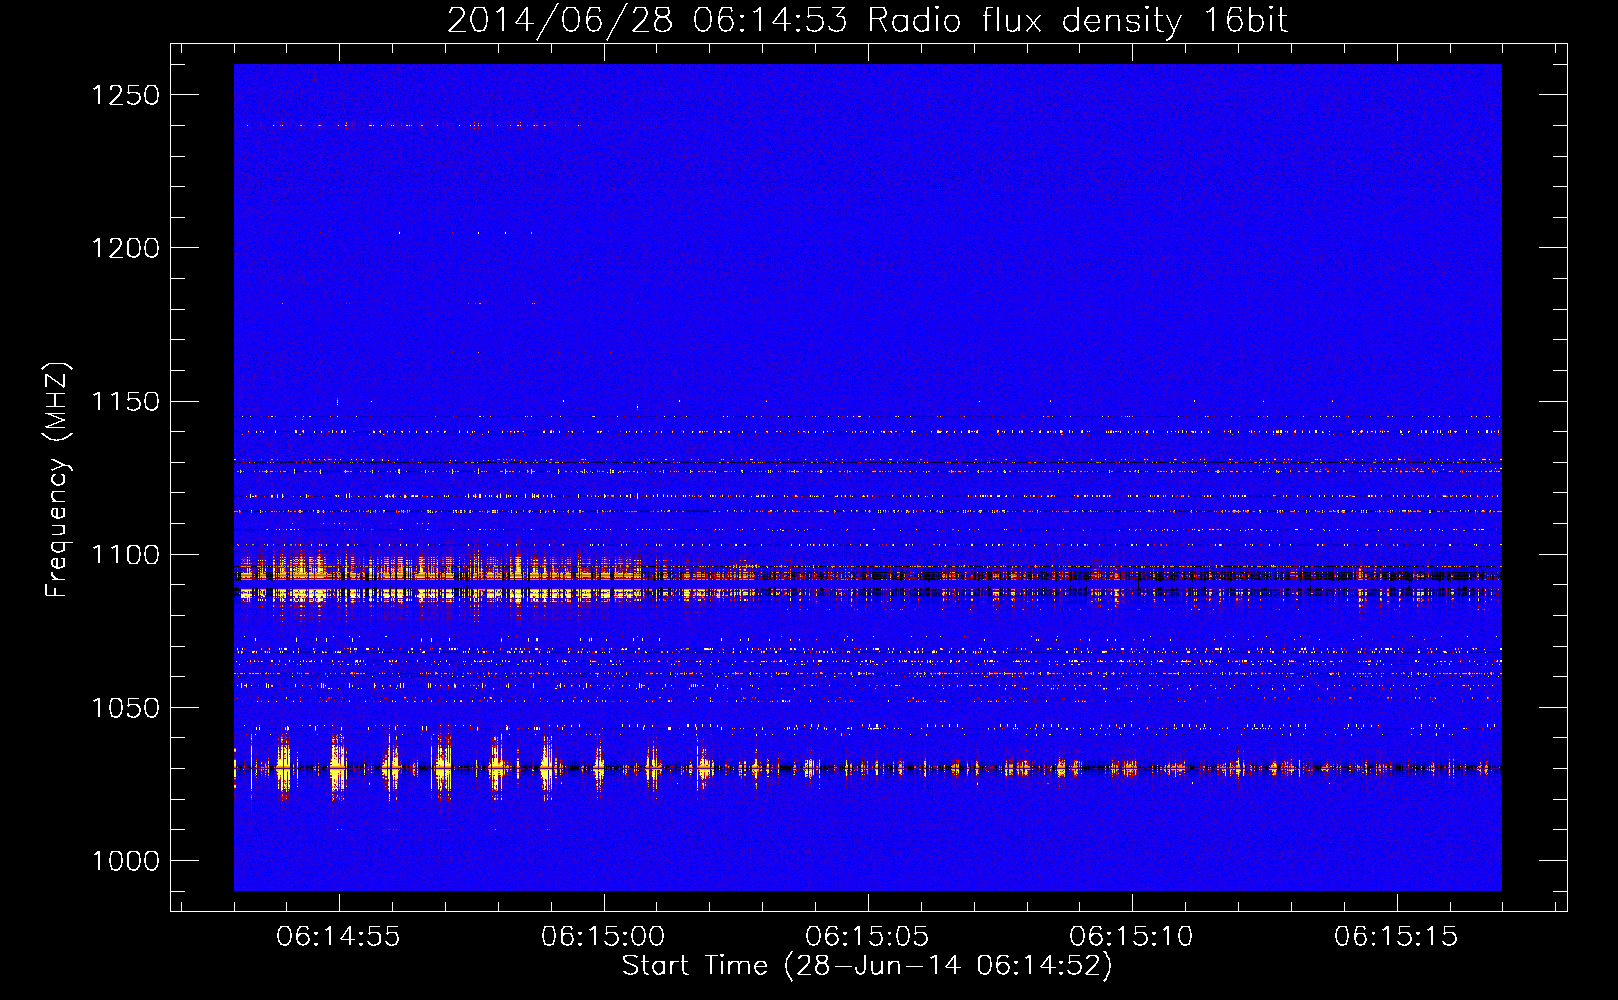Click the 1000 frequency tick label

point(126,861)
